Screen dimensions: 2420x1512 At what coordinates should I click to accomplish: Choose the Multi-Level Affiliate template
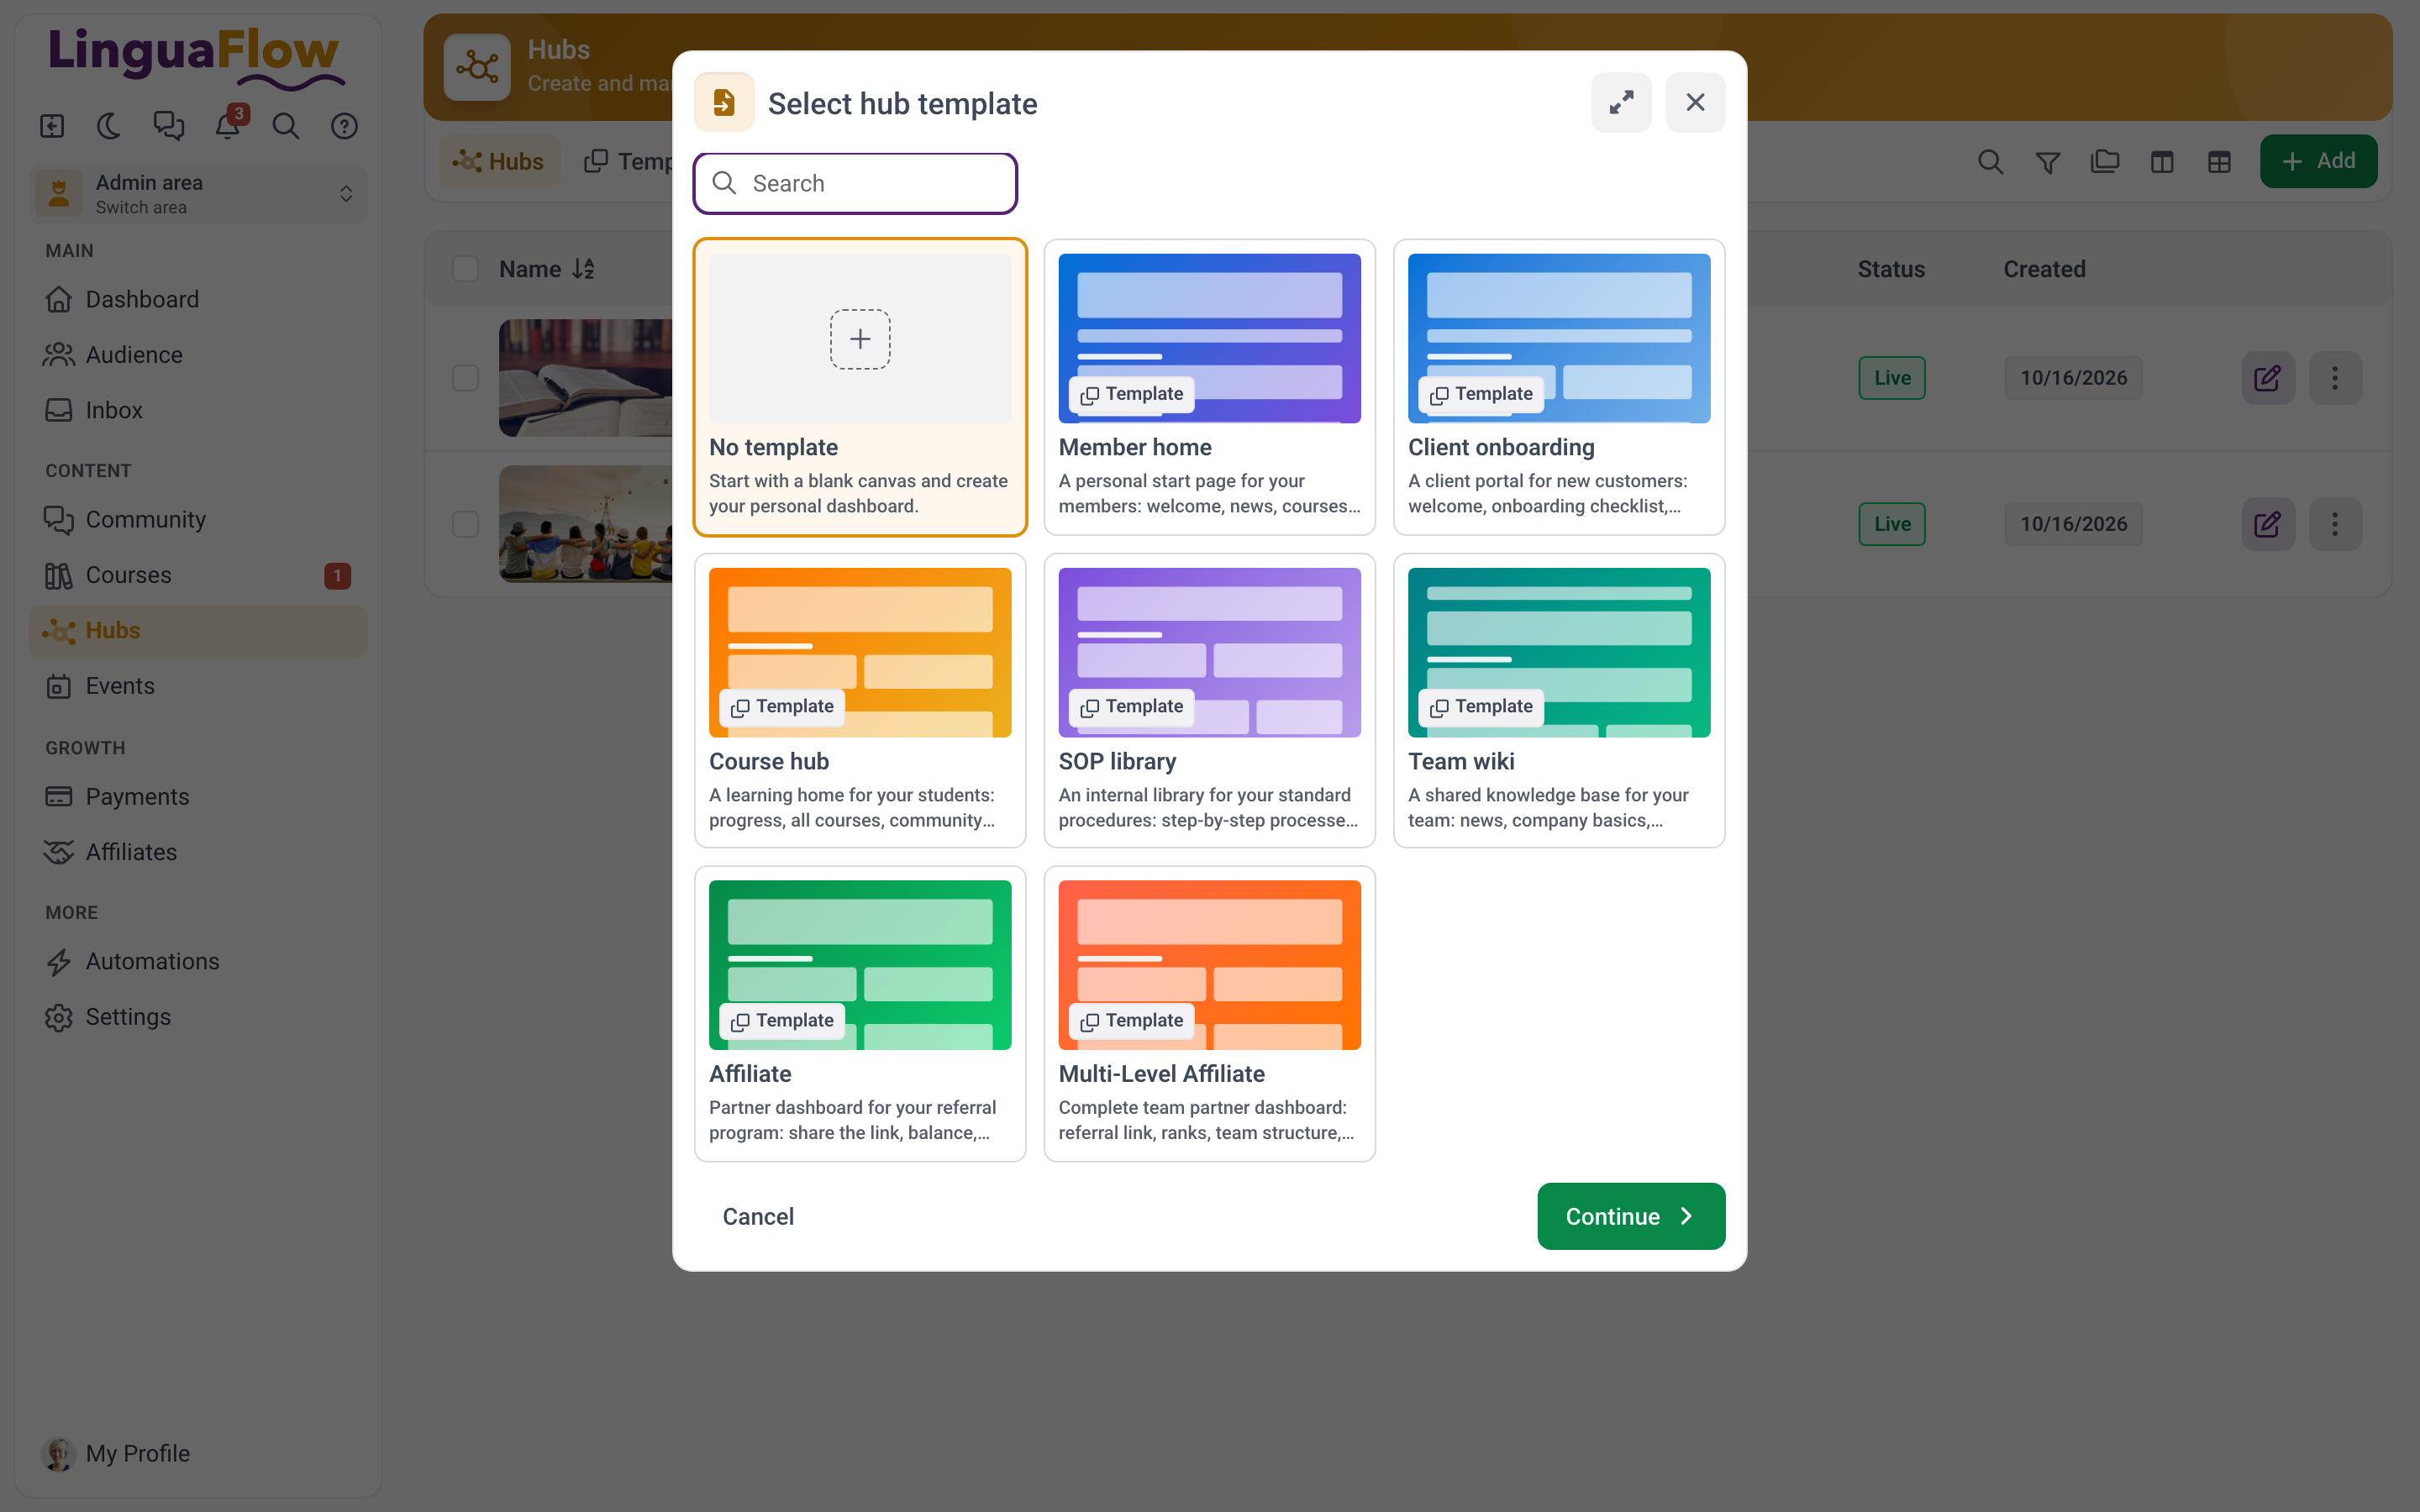pos(1209,1014)
